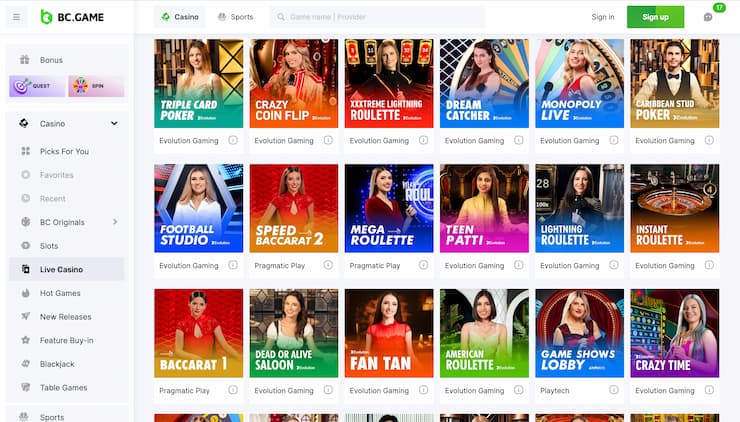Click Playtech provider under Game Shows Lobby

click(555, 390)
